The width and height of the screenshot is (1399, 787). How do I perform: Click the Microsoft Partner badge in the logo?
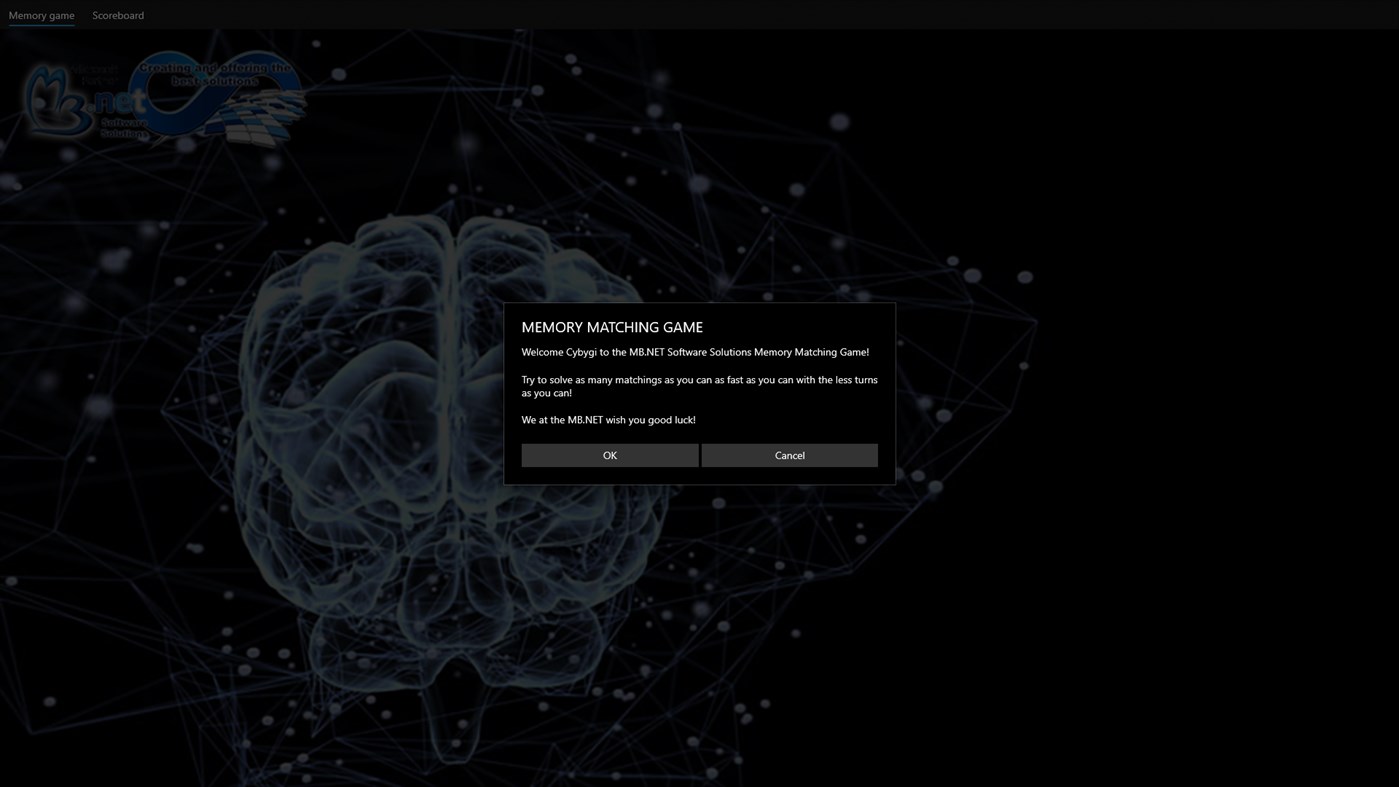[96, 74]
